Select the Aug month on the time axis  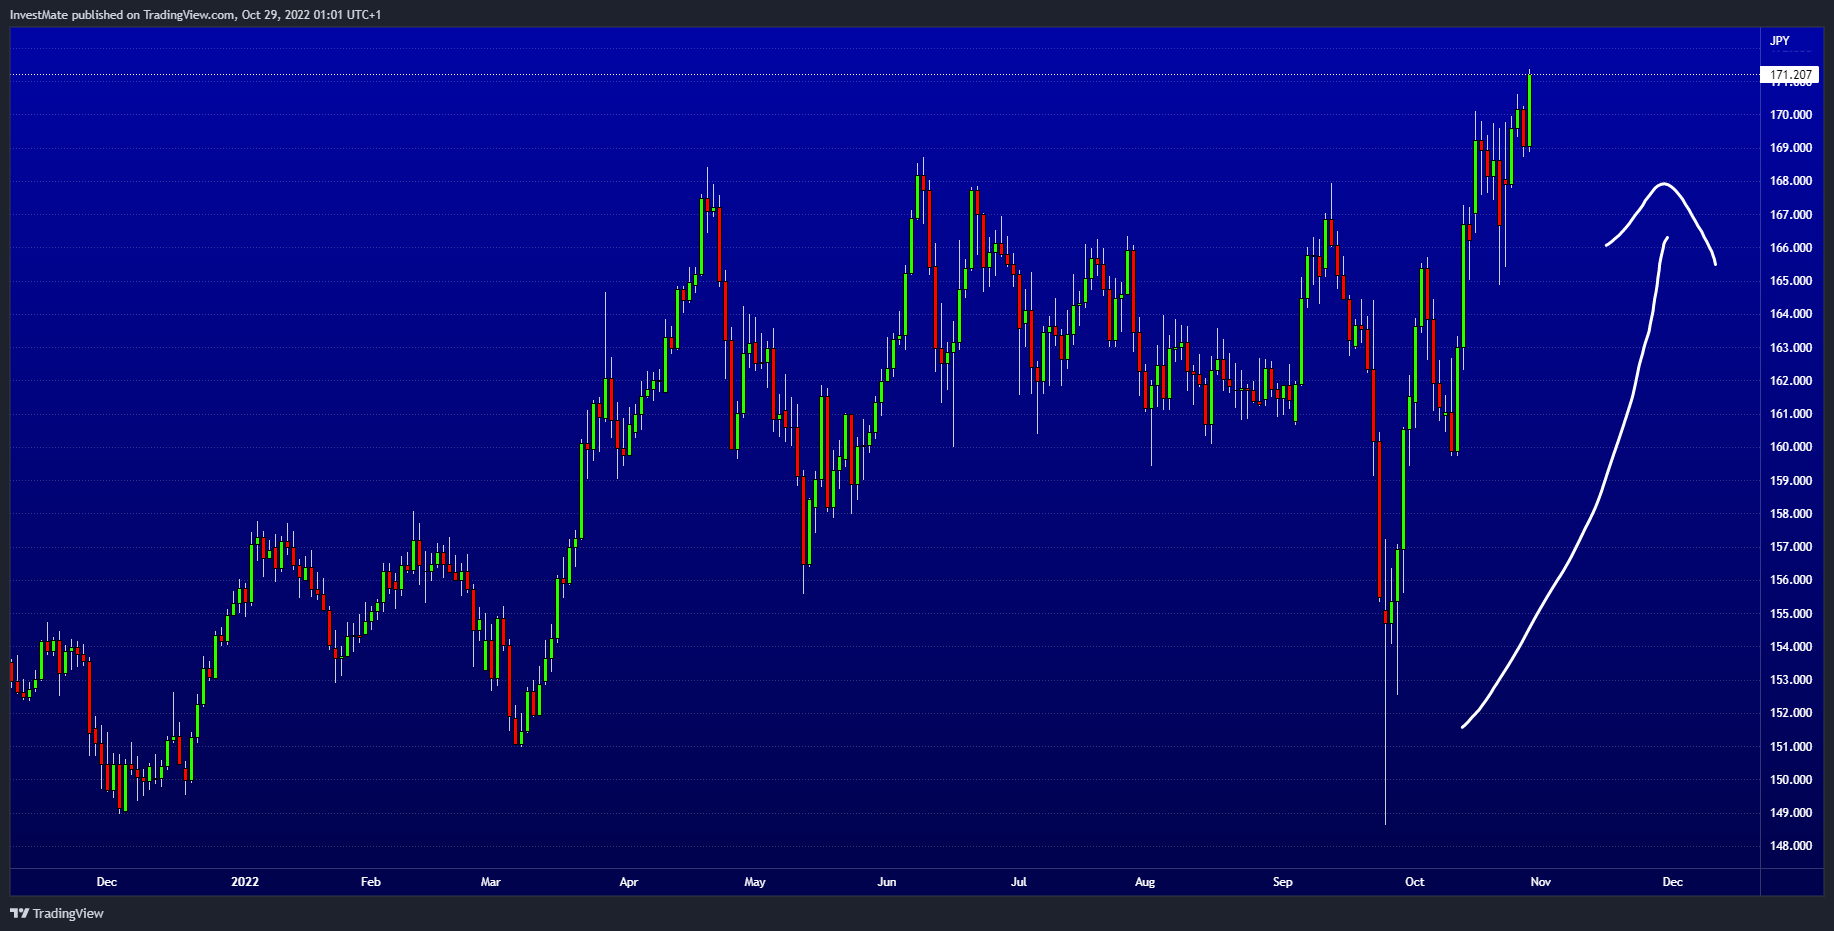[x=1145, y=882]
